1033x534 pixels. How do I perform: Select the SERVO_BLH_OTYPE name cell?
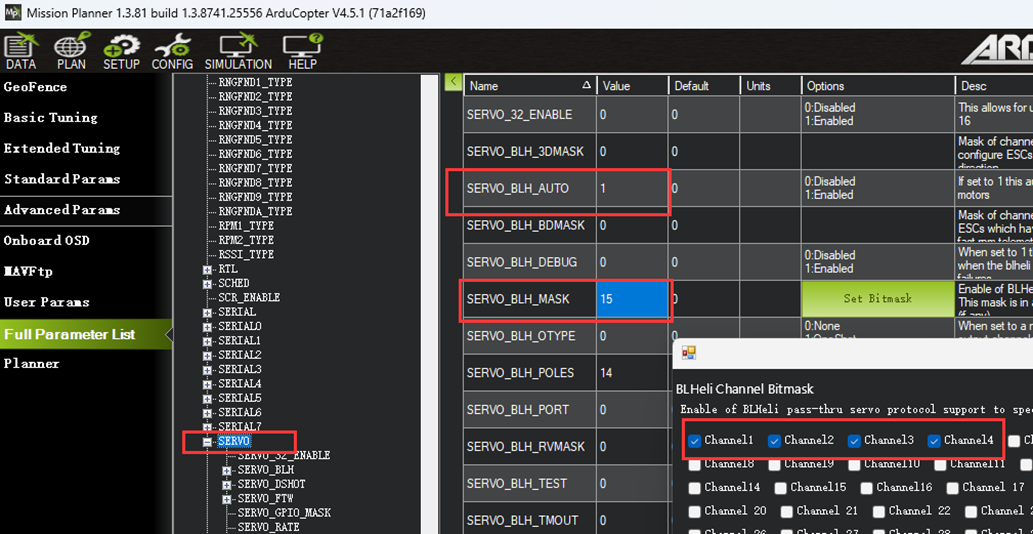[530, 336]
